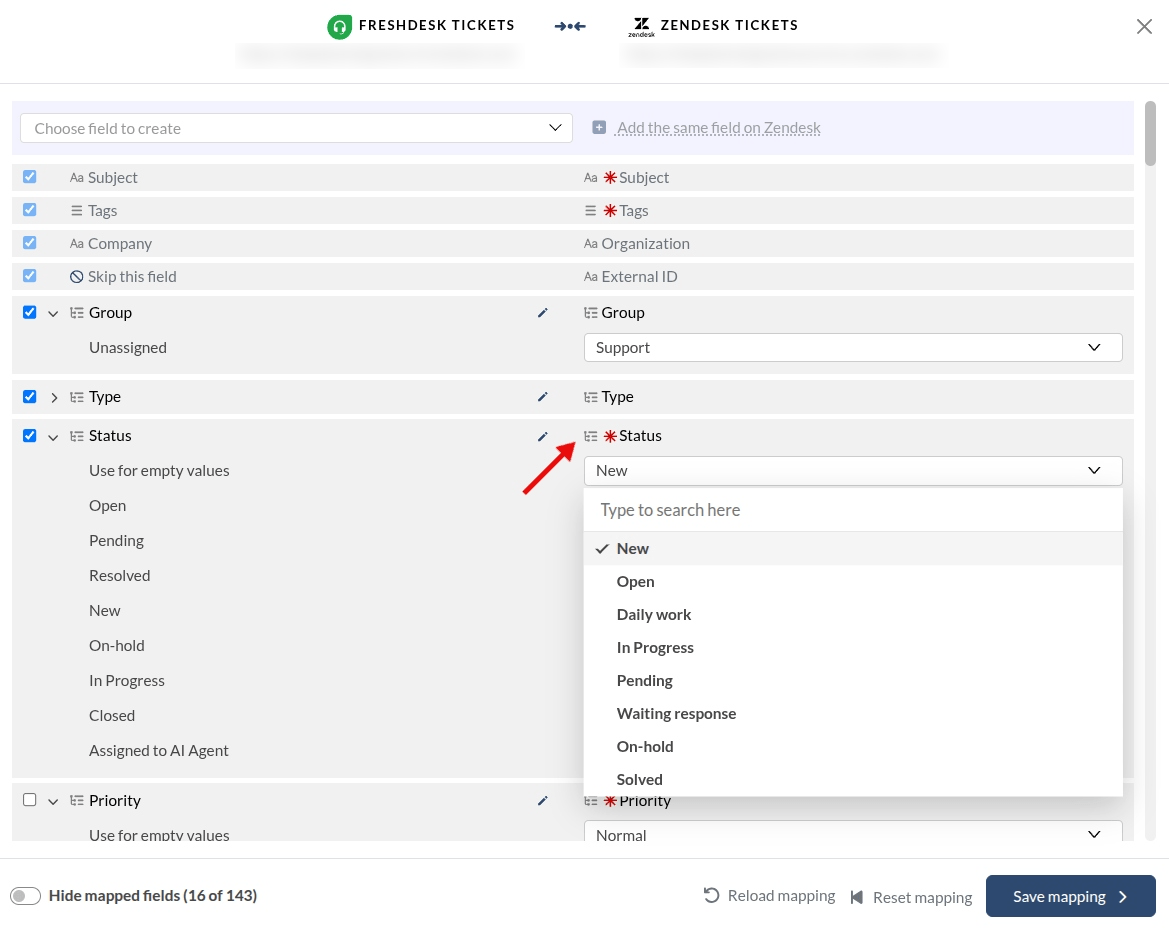Image resolution: width=1169 pixels, height=929 pixels.
Task: Click the plus icon beside Add same field
Action: point(599,127)
